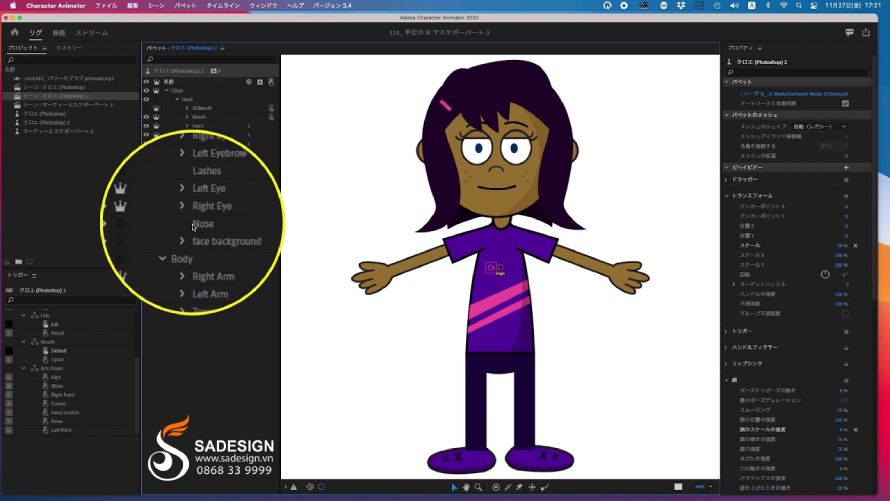Switch to the ストリーム workspace tab

91,33
